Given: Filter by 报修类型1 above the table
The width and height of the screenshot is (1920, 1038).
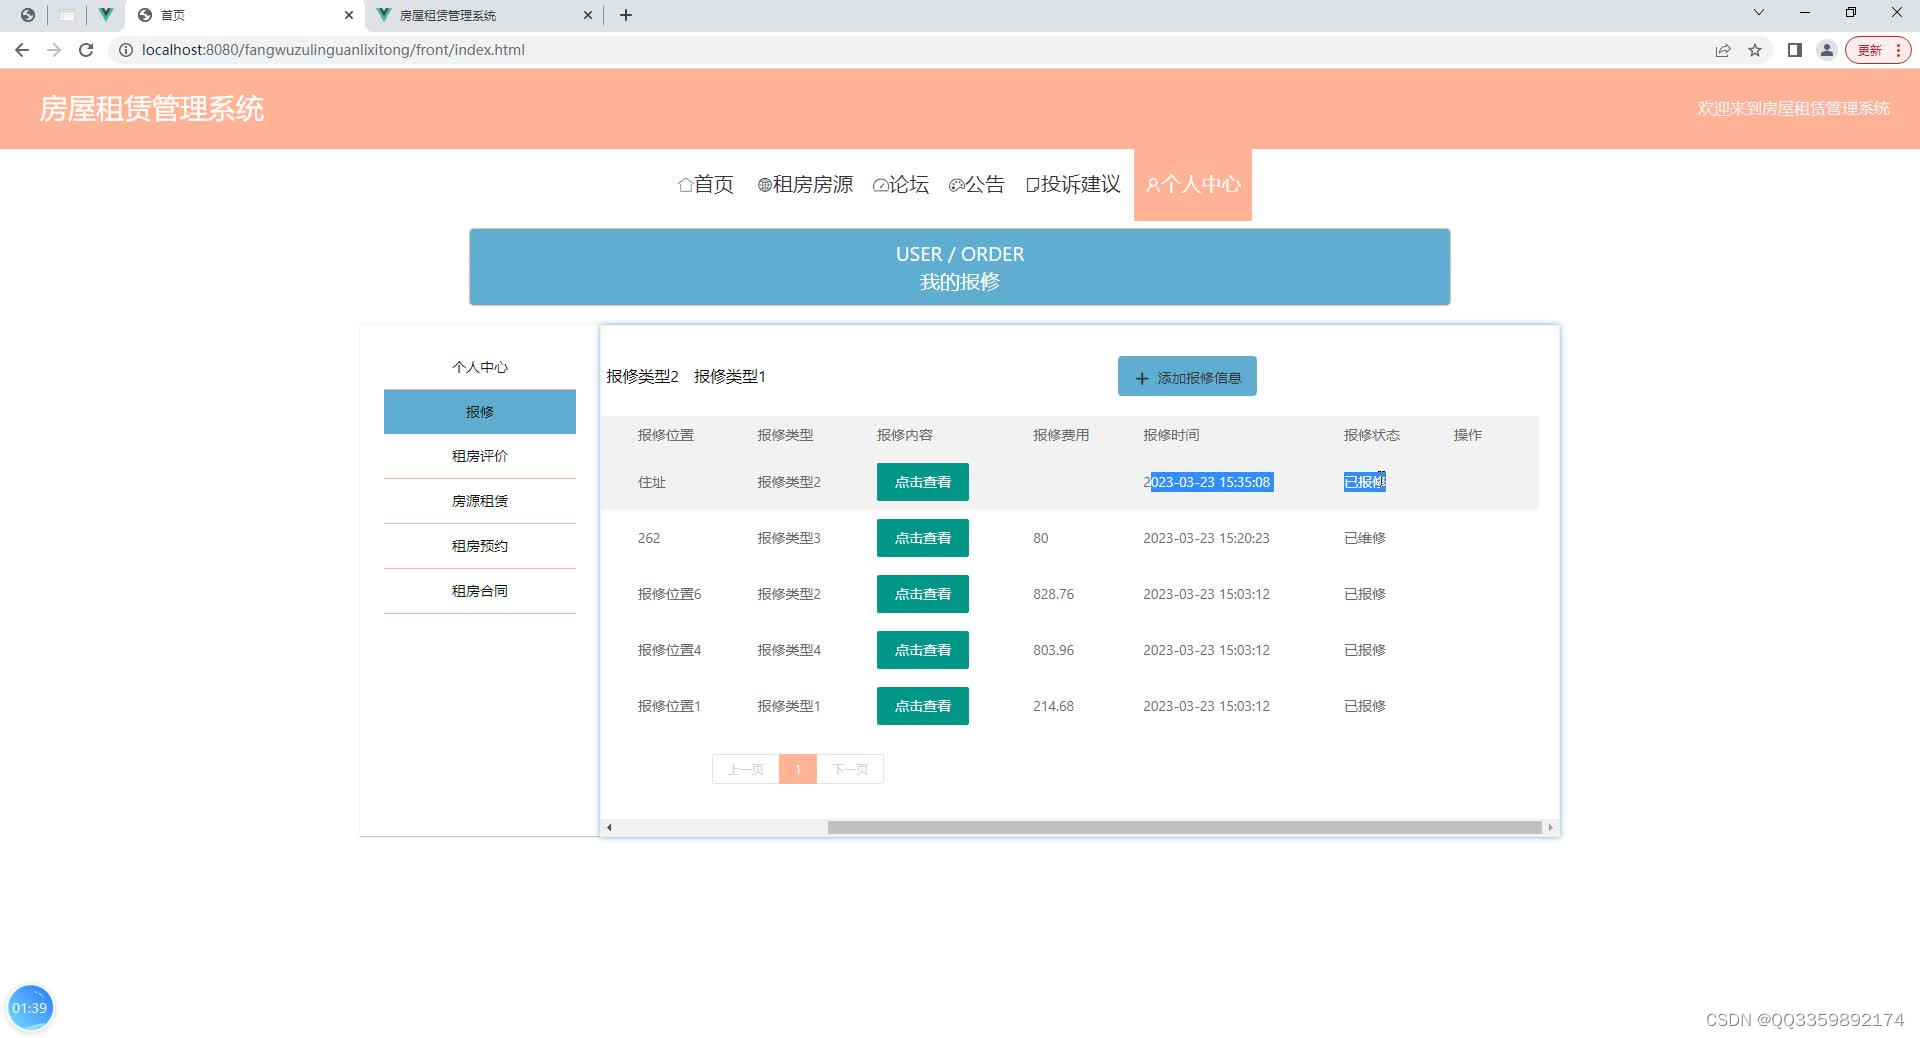Looking at the screenshot, I should pos(730,376).
